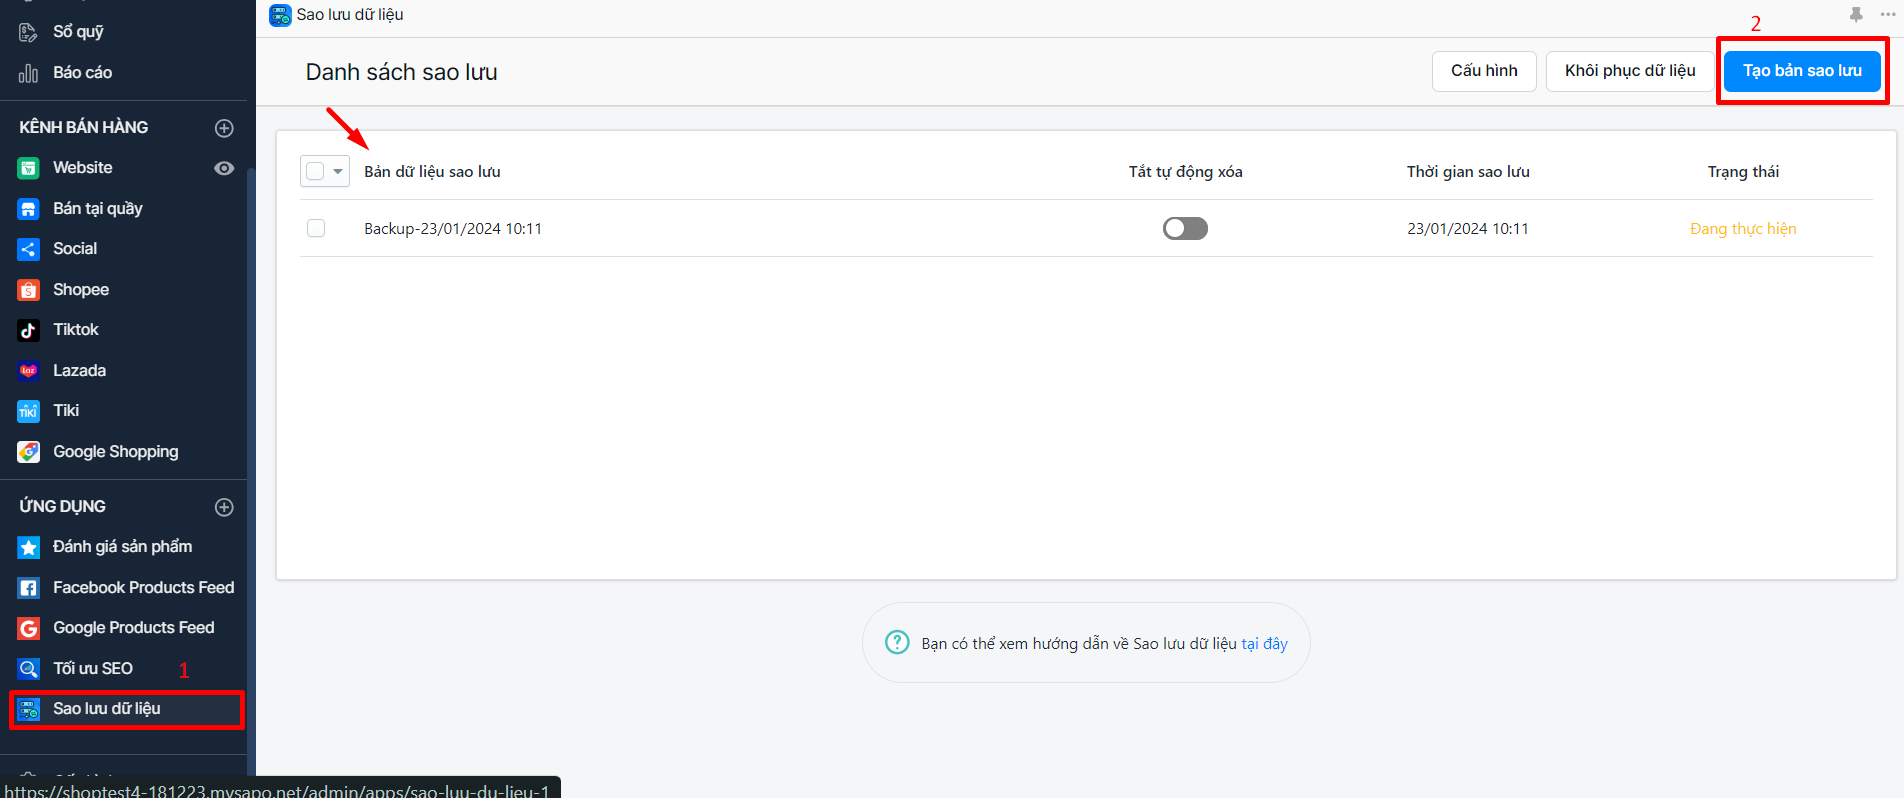Select all backups header checkbox
The image size is (1904, 798).
pos(315,171)
